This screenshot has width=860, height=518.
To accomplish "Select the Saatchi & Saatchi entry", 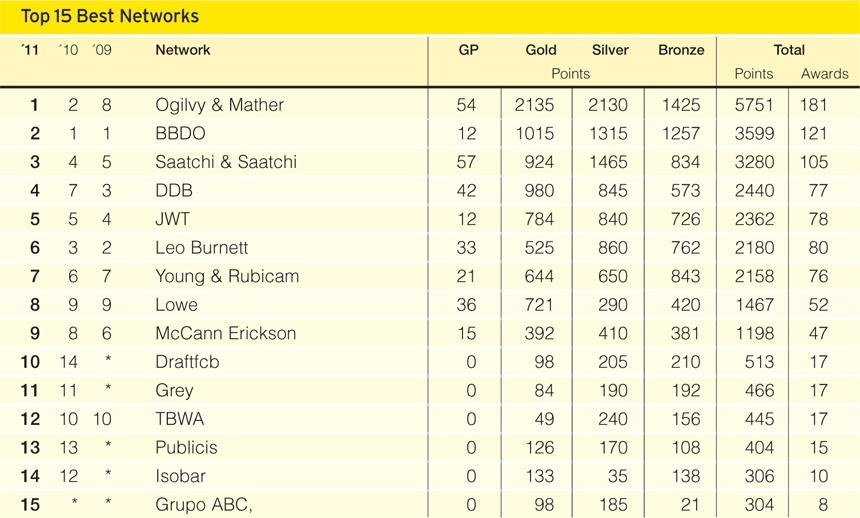I will 226,162.
